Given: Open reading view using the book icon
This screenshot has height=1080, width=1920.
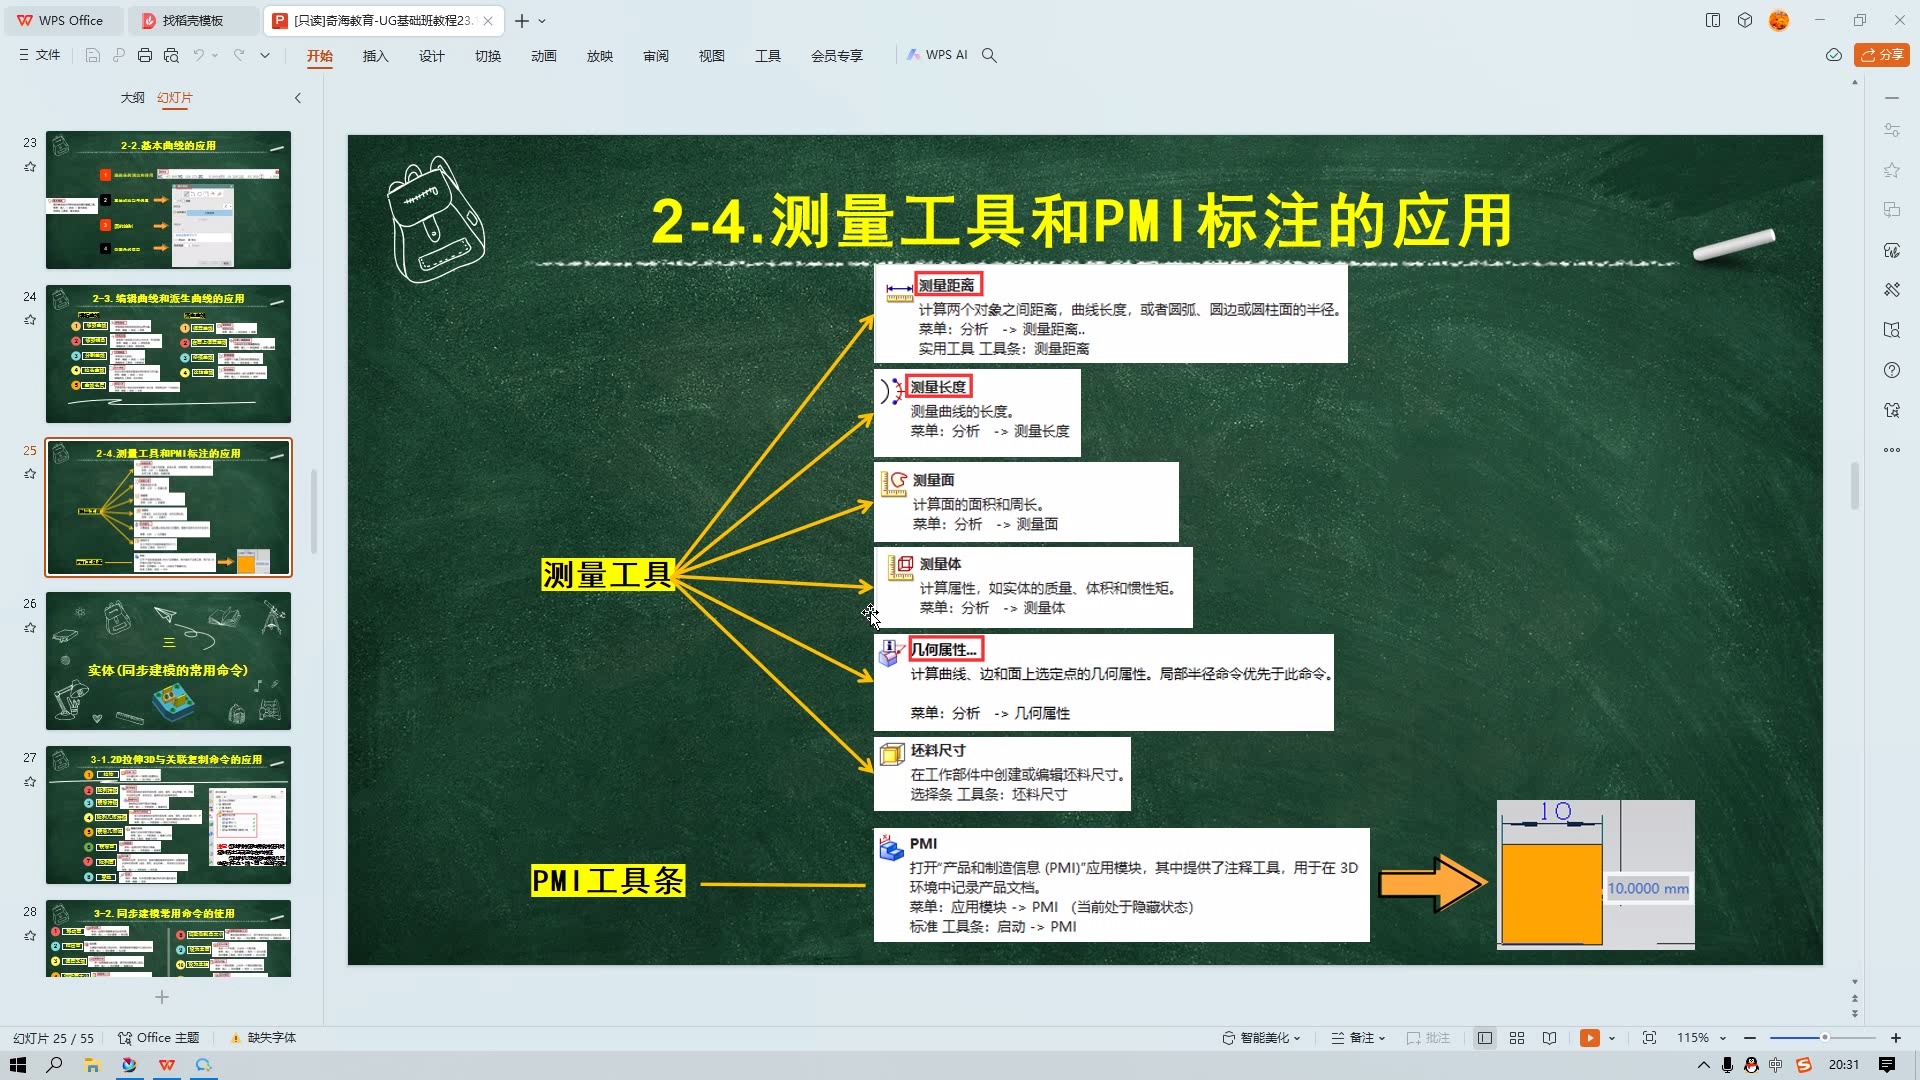Looking at the screenshot, I should (x=1550, y=1038).
